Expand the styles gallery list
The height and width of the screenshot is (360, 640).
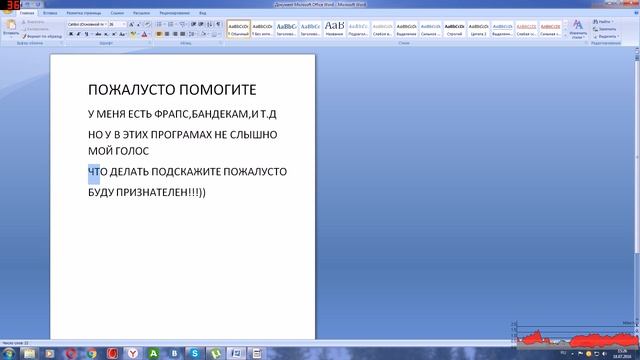(x=565, y=36)
